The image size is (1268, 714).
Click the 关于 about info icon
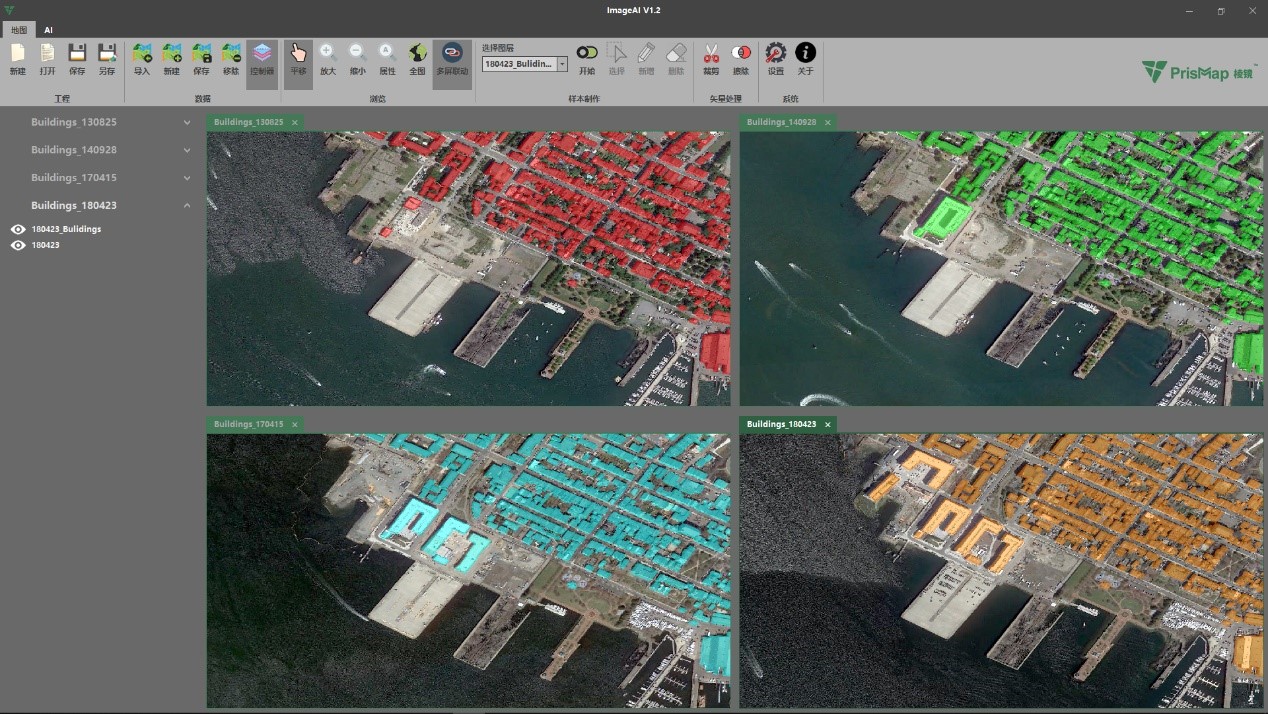(x=805, y=54)
